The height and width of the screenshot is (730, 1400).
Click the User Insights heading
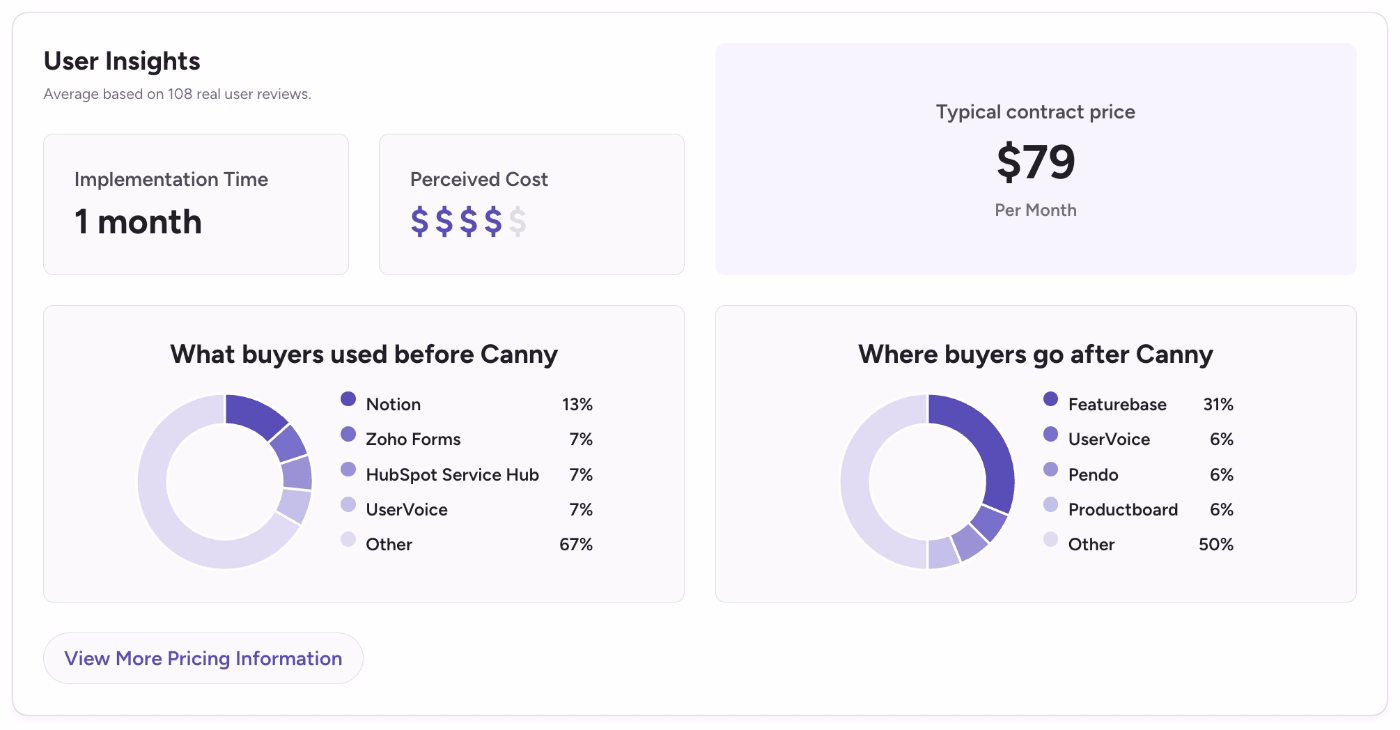pyautogui.click(x=122, y=61)
